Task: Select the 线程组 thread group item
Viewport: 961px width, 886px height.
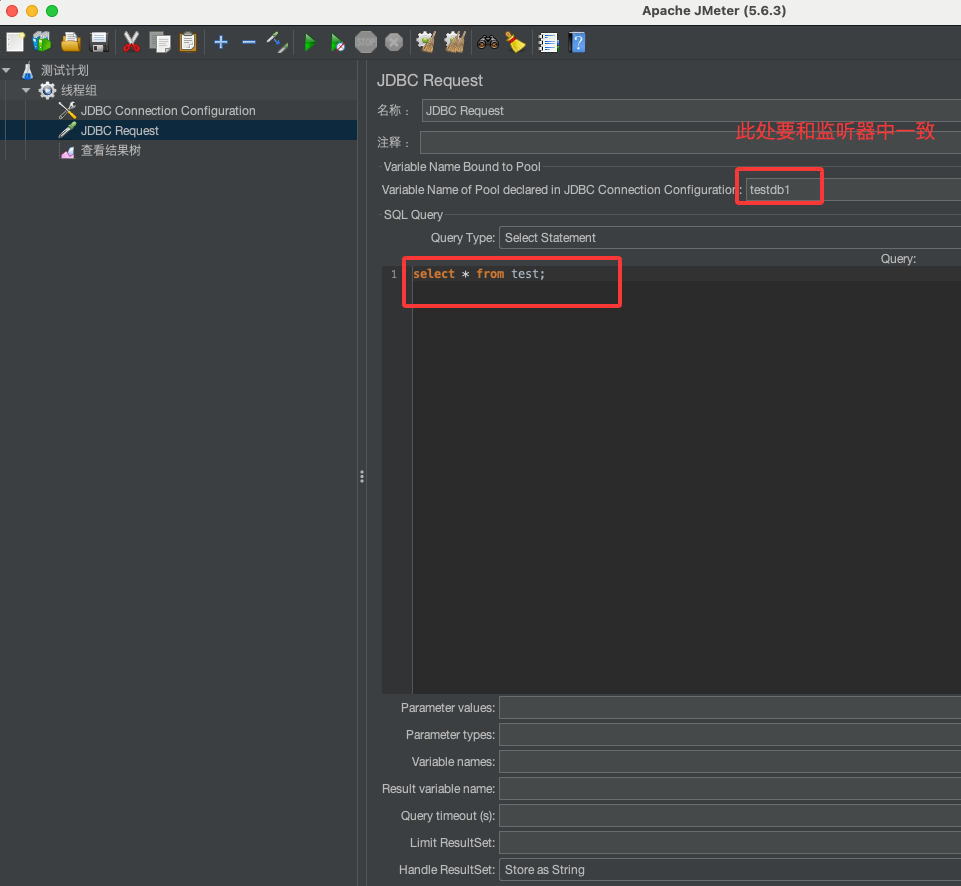Action: pos(78,91)
